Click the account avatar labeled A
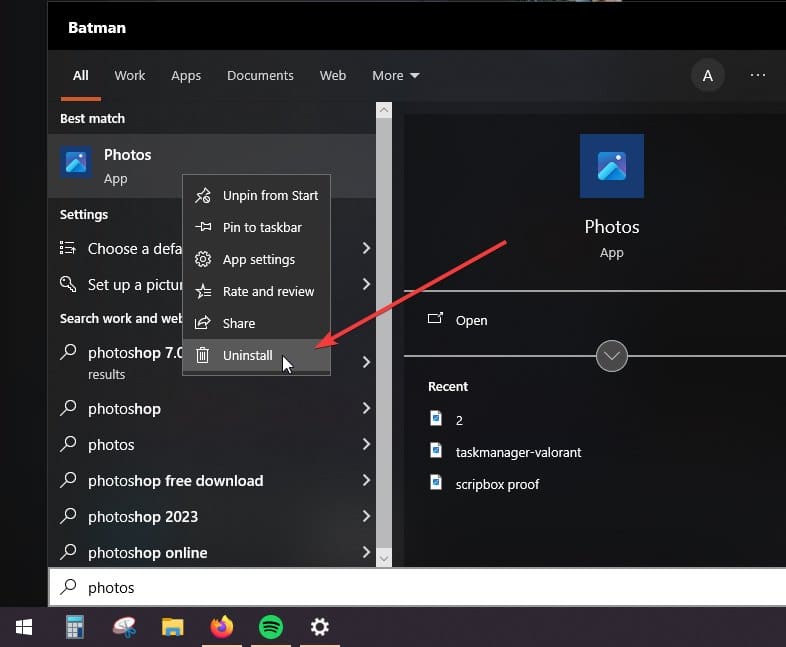 [x=707, y=76]
